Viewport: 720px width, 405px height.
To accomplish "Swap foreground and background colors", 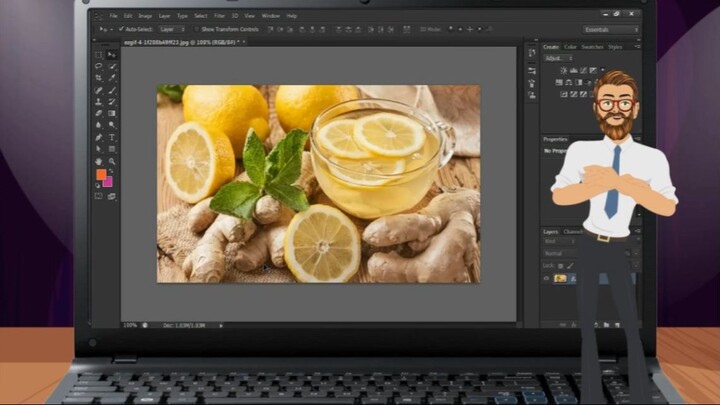I will 111,171.
